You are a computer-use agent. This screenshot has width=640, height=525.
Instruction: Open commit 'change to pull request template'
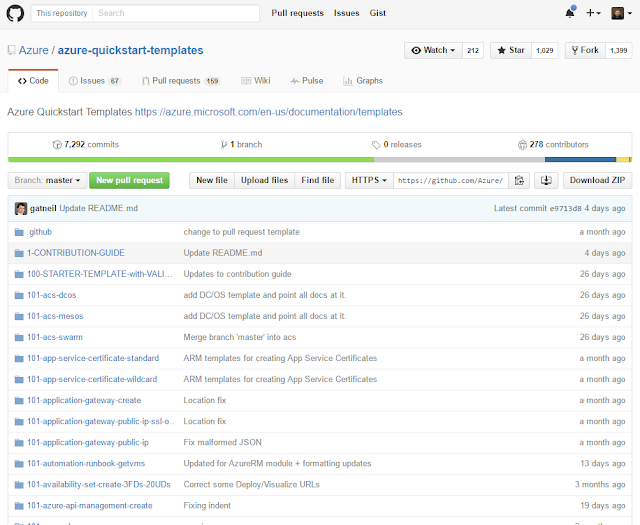[x=242, y=232]
